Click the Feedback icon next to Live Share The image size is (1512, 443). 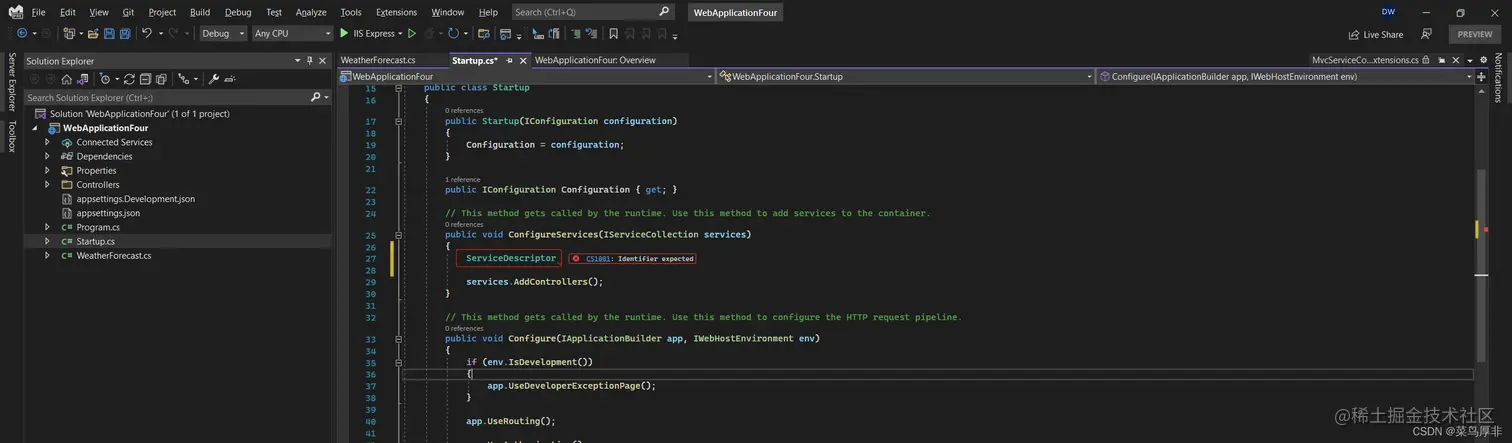[1426, 34]
